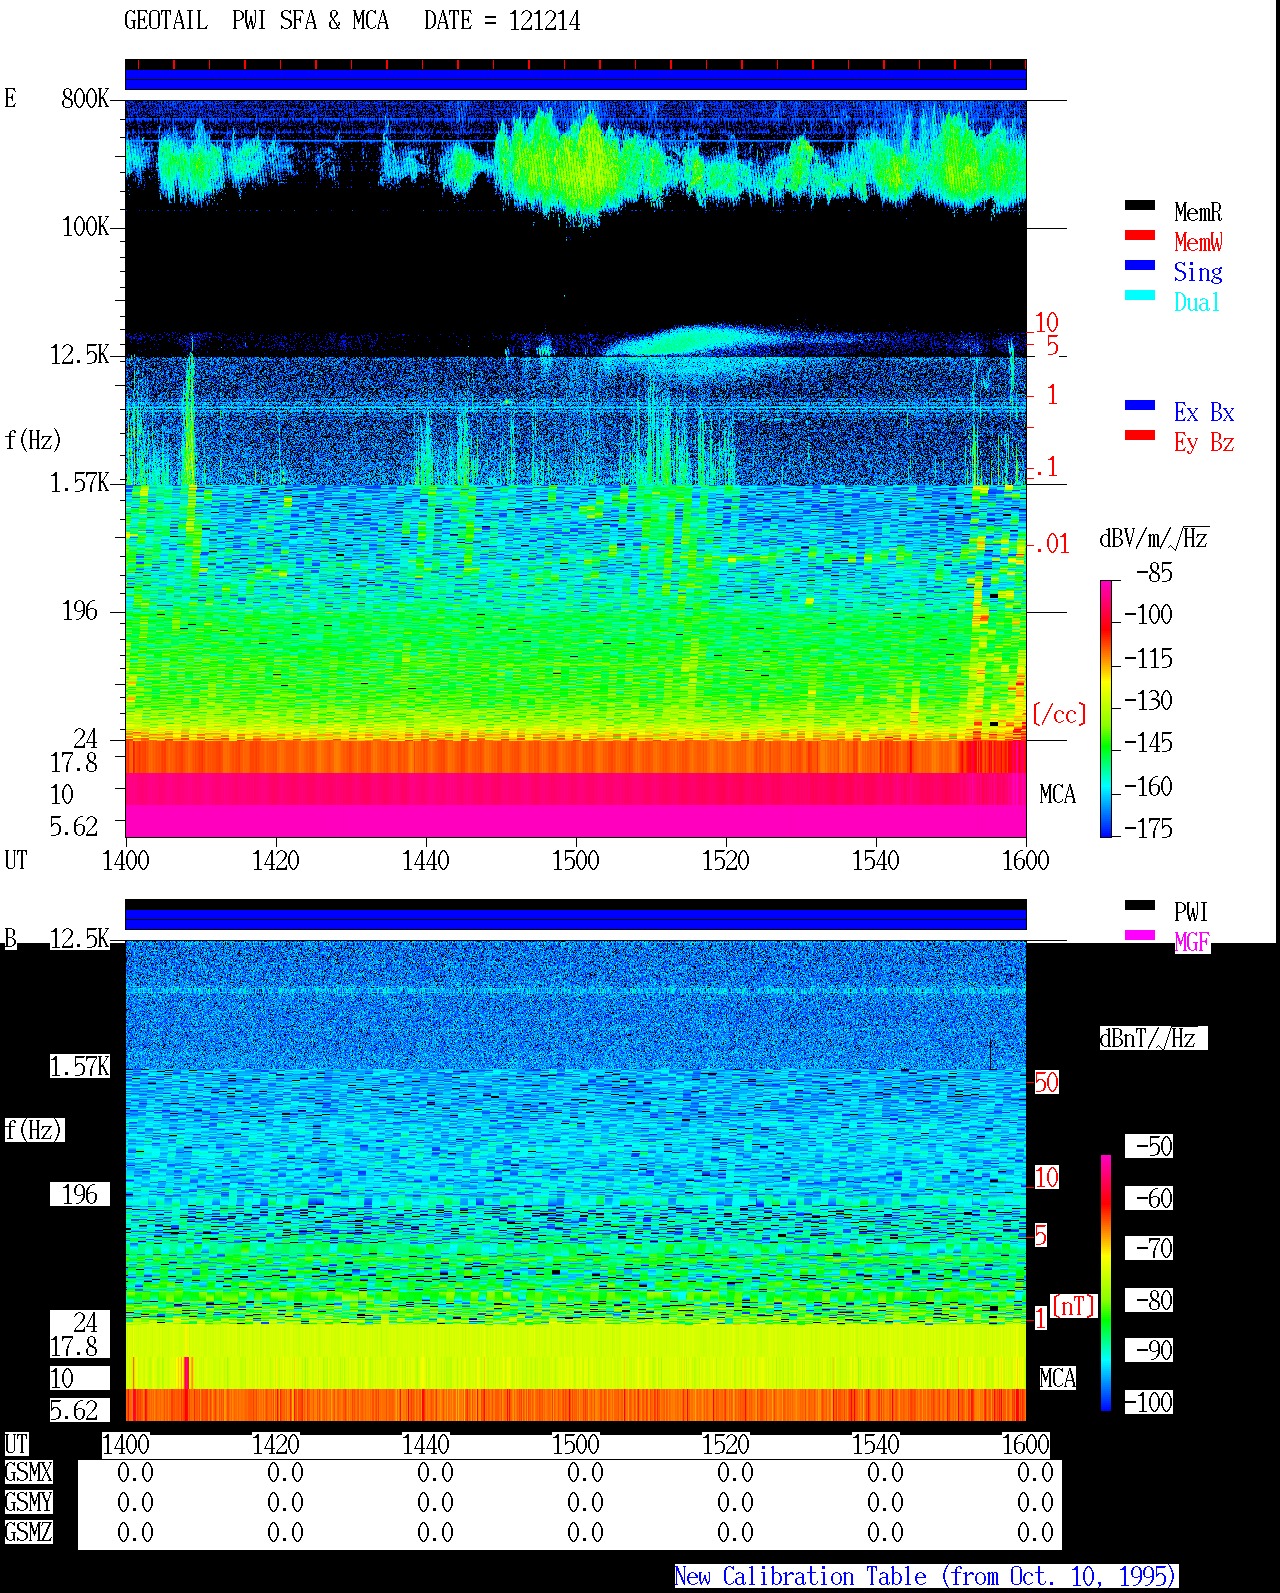Click the cyan Dual legend swatch
Viewport: 1280px width, 1593px height.
click(x=1139, y=295)
